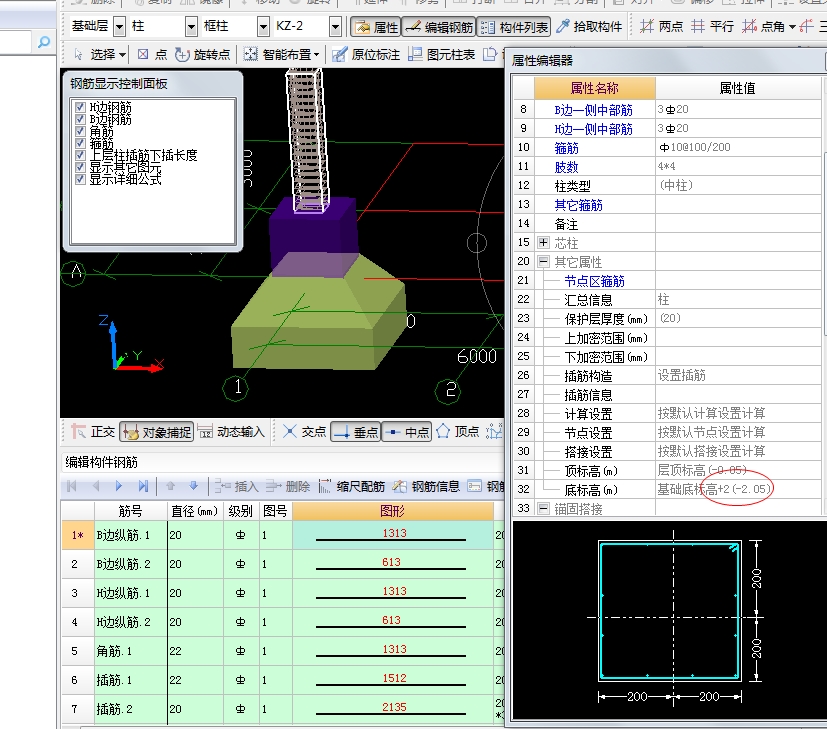Open the 点角 tool dropdown arrow
827x729 pixels.
[792, 27]
